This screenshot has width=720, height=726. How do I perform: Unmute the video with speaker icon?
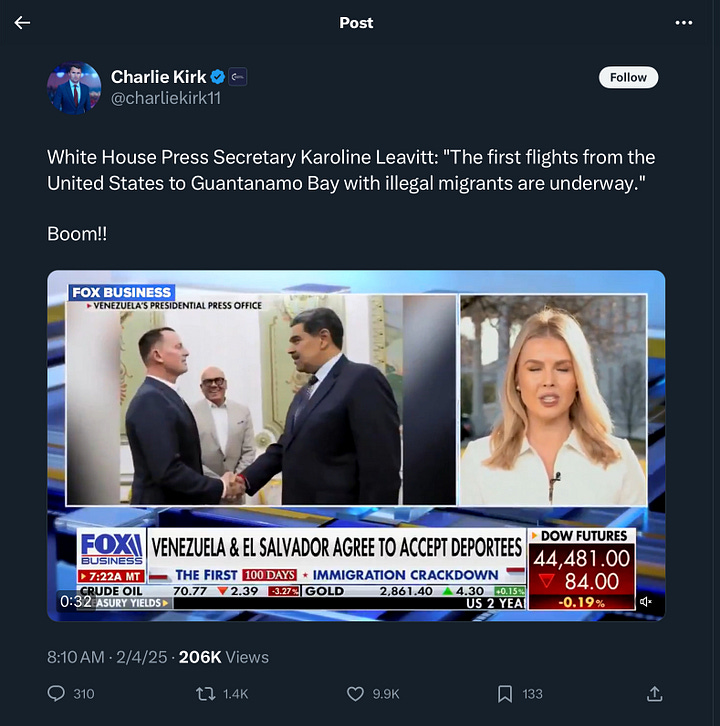click(645, 601)
